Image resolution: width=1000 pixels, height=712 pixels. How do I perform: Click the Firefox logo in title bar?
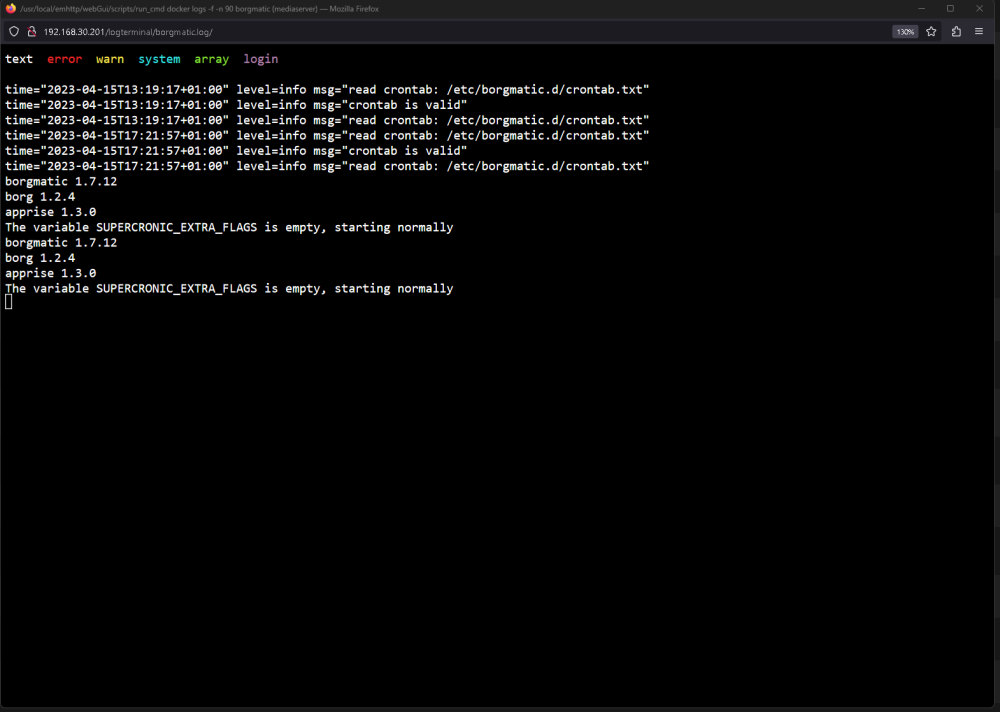click(x=10, y=8)
